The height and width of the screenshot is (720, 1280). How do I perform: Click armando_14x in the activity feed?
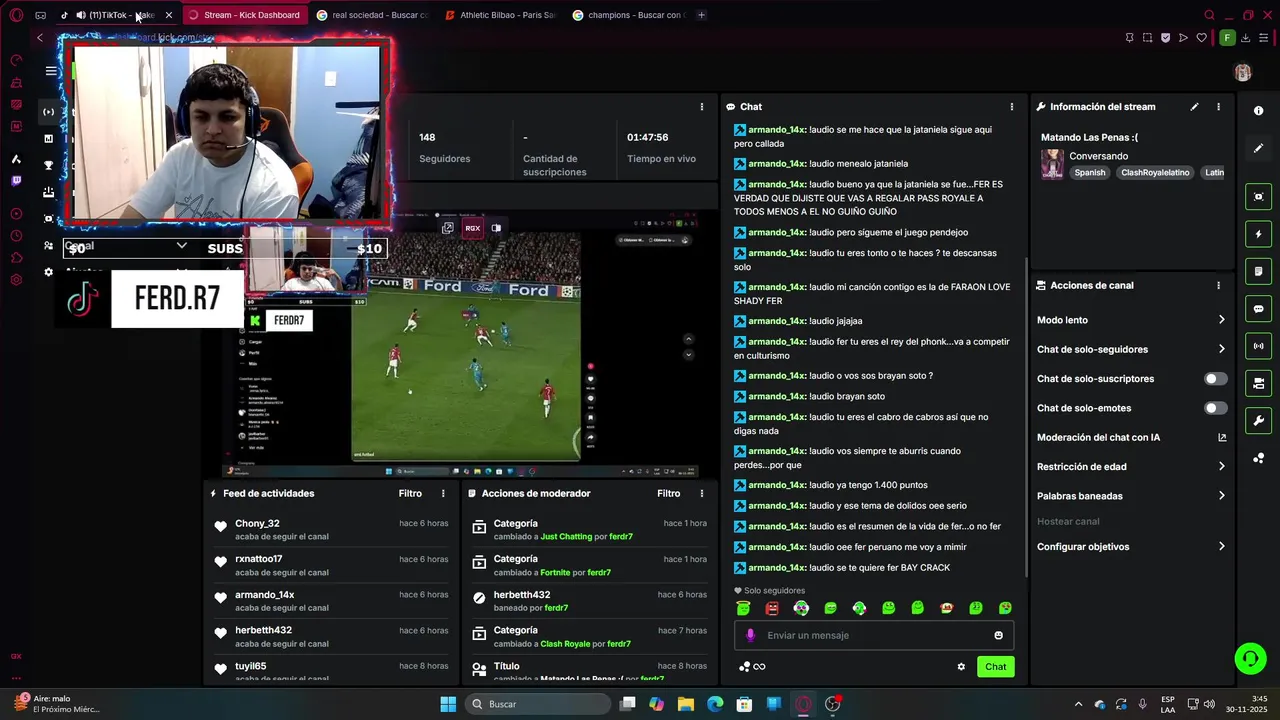pos(264,595)
